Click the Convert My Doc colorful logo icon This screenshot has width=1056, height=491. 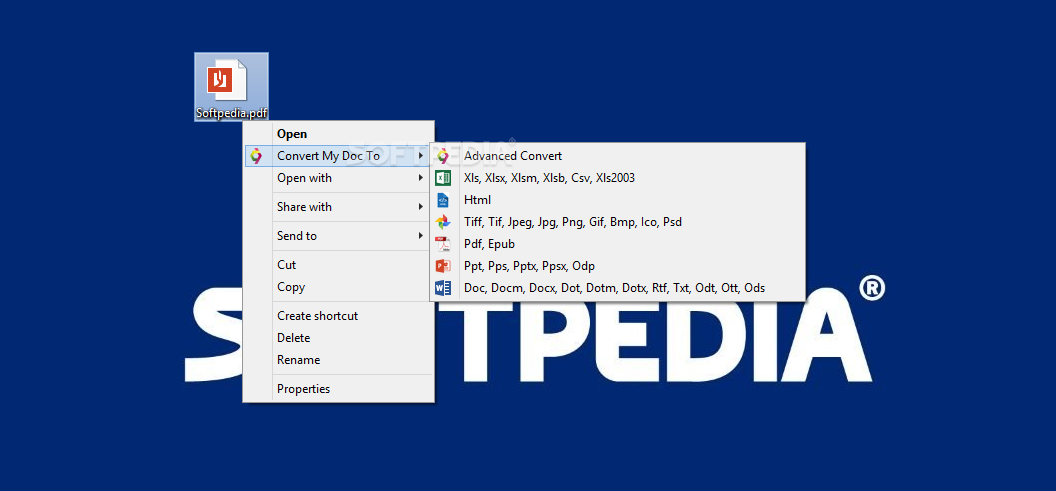tap(255, 156)
